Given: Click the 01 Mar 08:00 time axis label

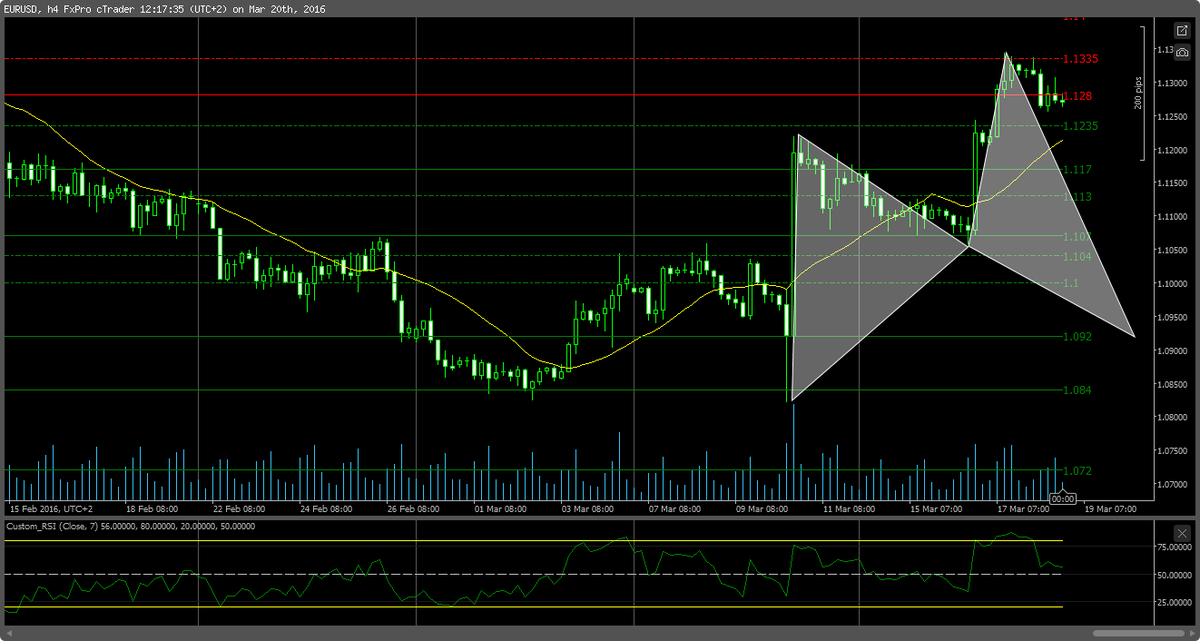Looking at the screenshot, I should pos(500,508).
